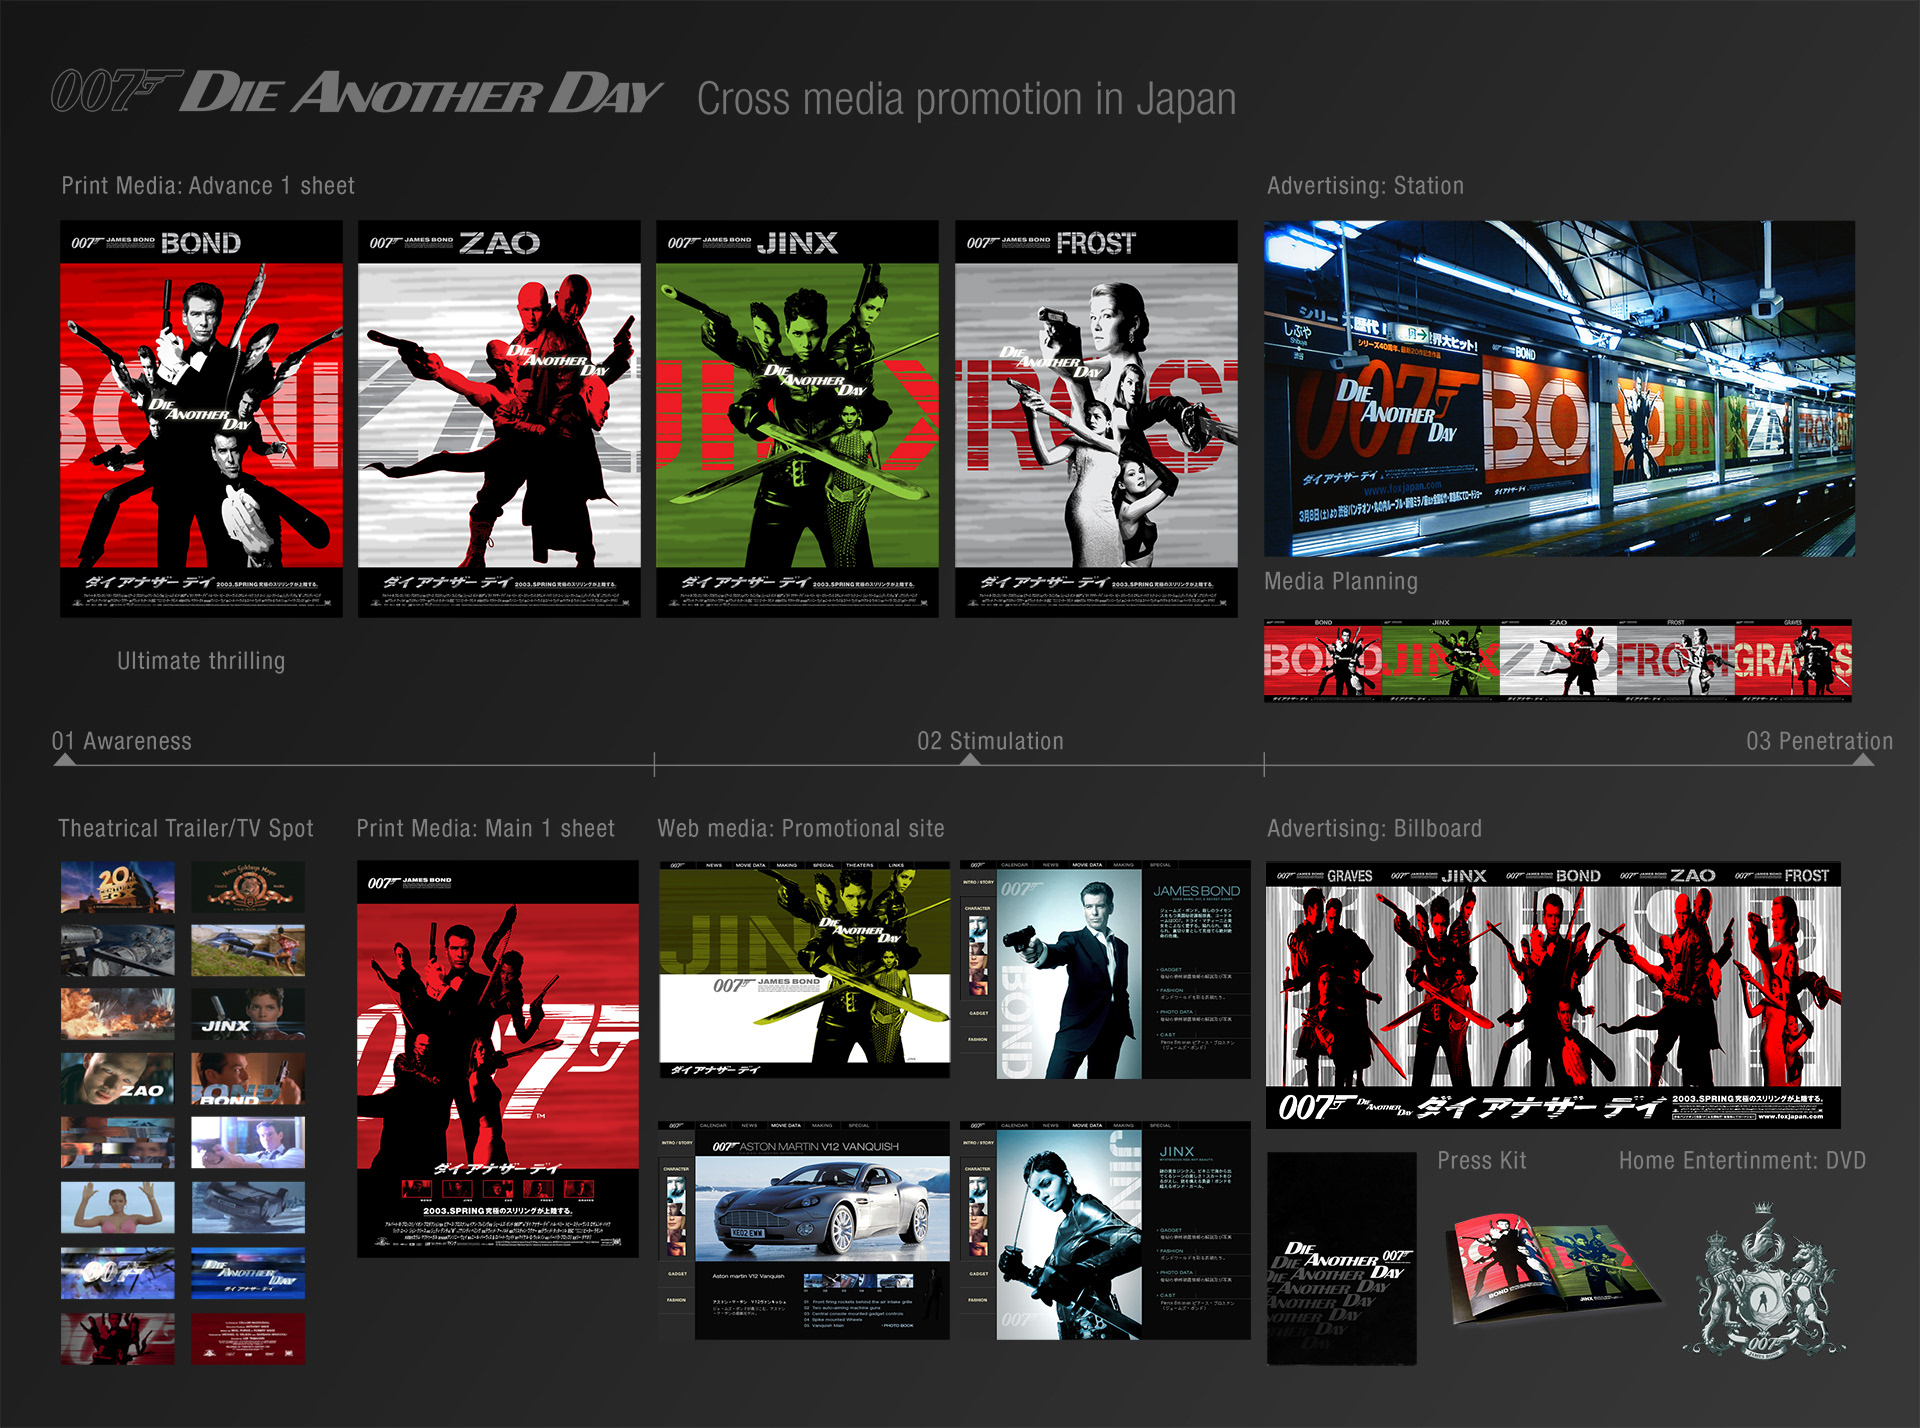Open the Aston Martin V12 Vanquish page screenshot

pyautogui.click(x=804, y=1230)
